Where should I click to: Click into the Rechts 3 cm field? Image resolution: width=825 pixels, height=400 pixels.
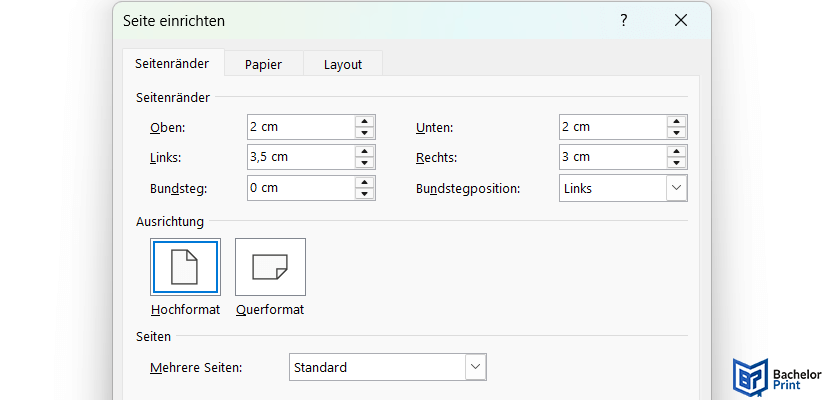[x=613, y=157]
